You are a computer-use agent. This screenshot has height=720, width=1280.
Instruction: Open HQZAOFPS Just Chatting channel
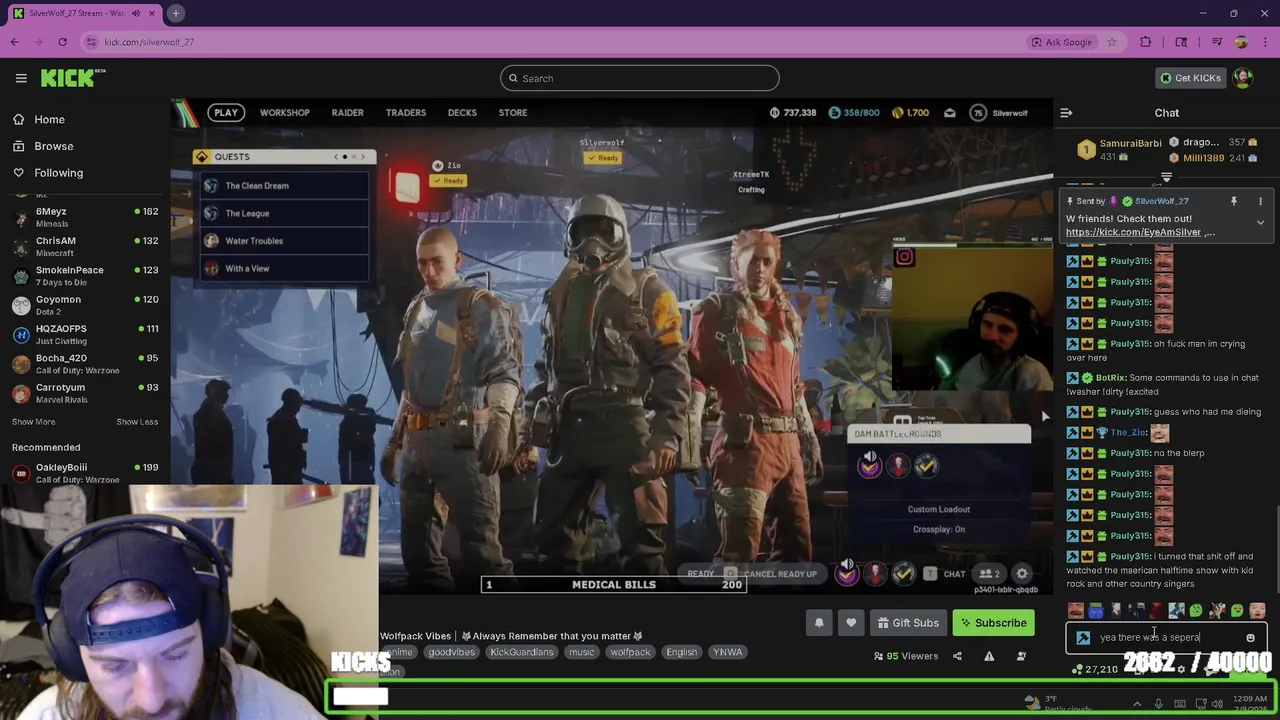click(85, 334)
